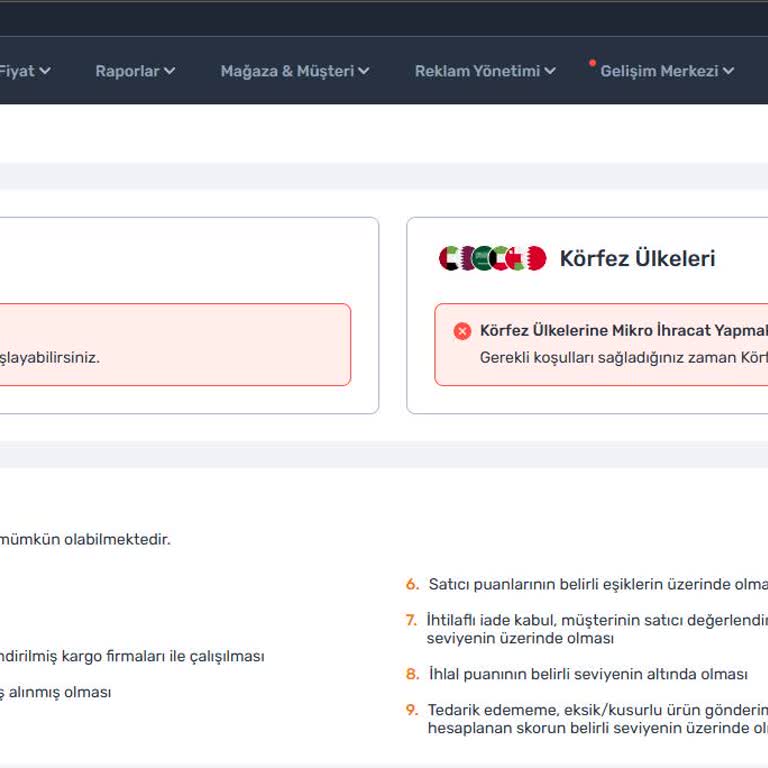The height and width of the screenshot is (768, 768).
Task: Open the Raporlar menu
Action: (x=135, y=71)
